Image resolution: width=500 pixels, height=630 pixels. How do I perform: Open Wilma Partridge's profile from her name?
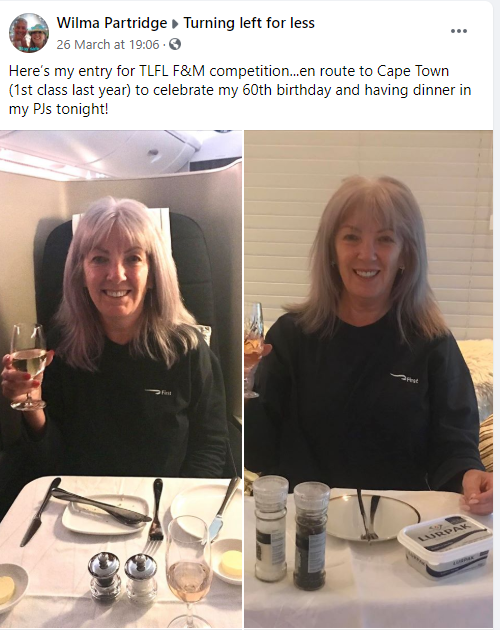[112, 23]
